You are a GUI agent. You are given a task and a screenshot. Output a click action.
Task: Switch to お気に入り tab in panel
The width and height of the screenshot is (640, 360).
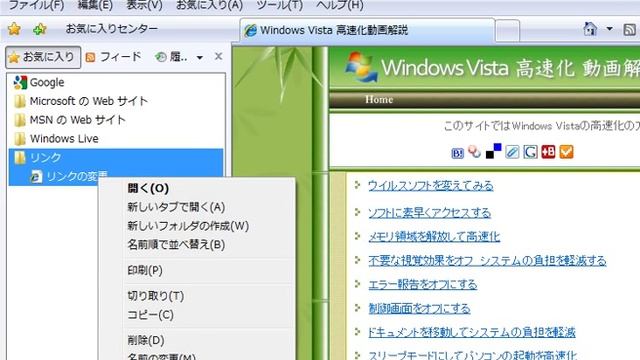tap(43, 57)
